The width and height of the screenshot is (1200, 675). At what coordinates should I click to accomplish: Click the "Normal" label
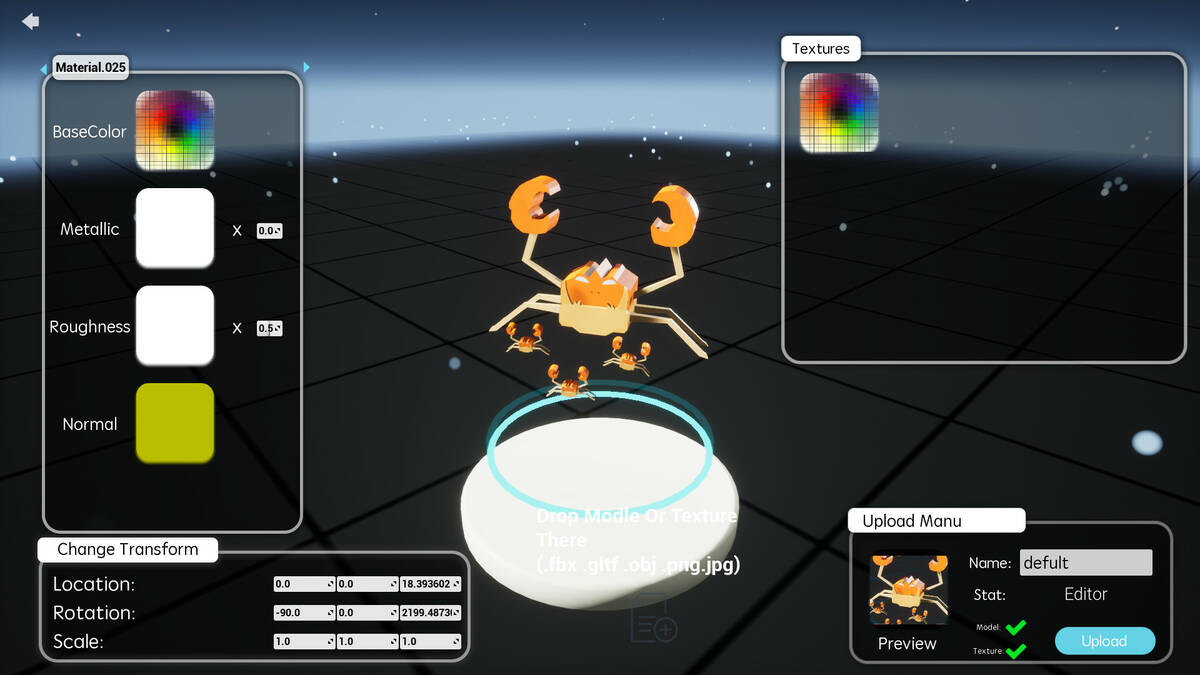tap(90, 424)
